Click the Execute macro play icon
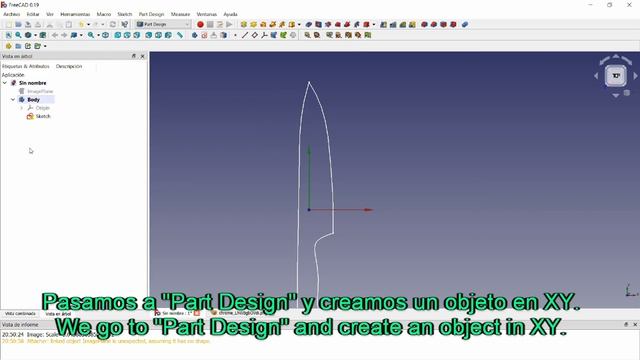Image resolution: width=640 pixels, height=360 pixels. [229, 24]
